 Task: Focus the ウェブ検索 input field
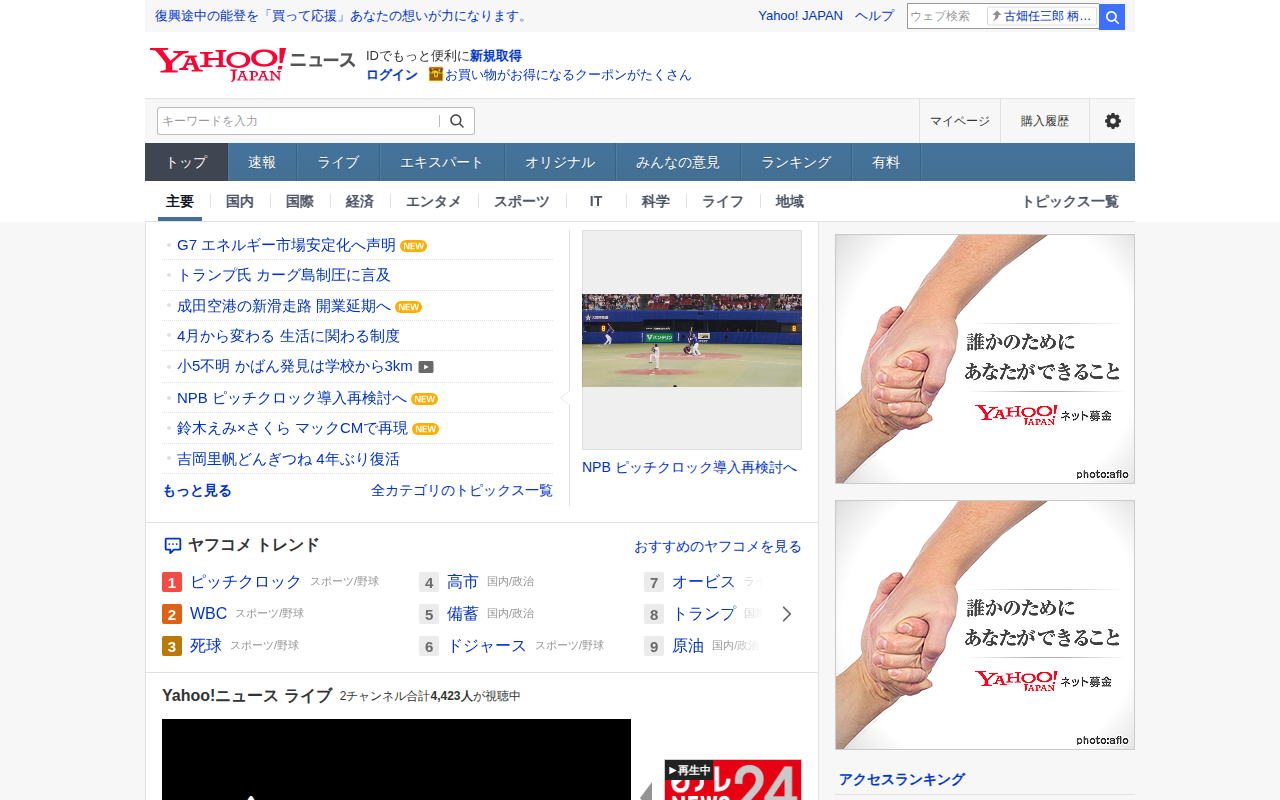[x=946, y=17]
